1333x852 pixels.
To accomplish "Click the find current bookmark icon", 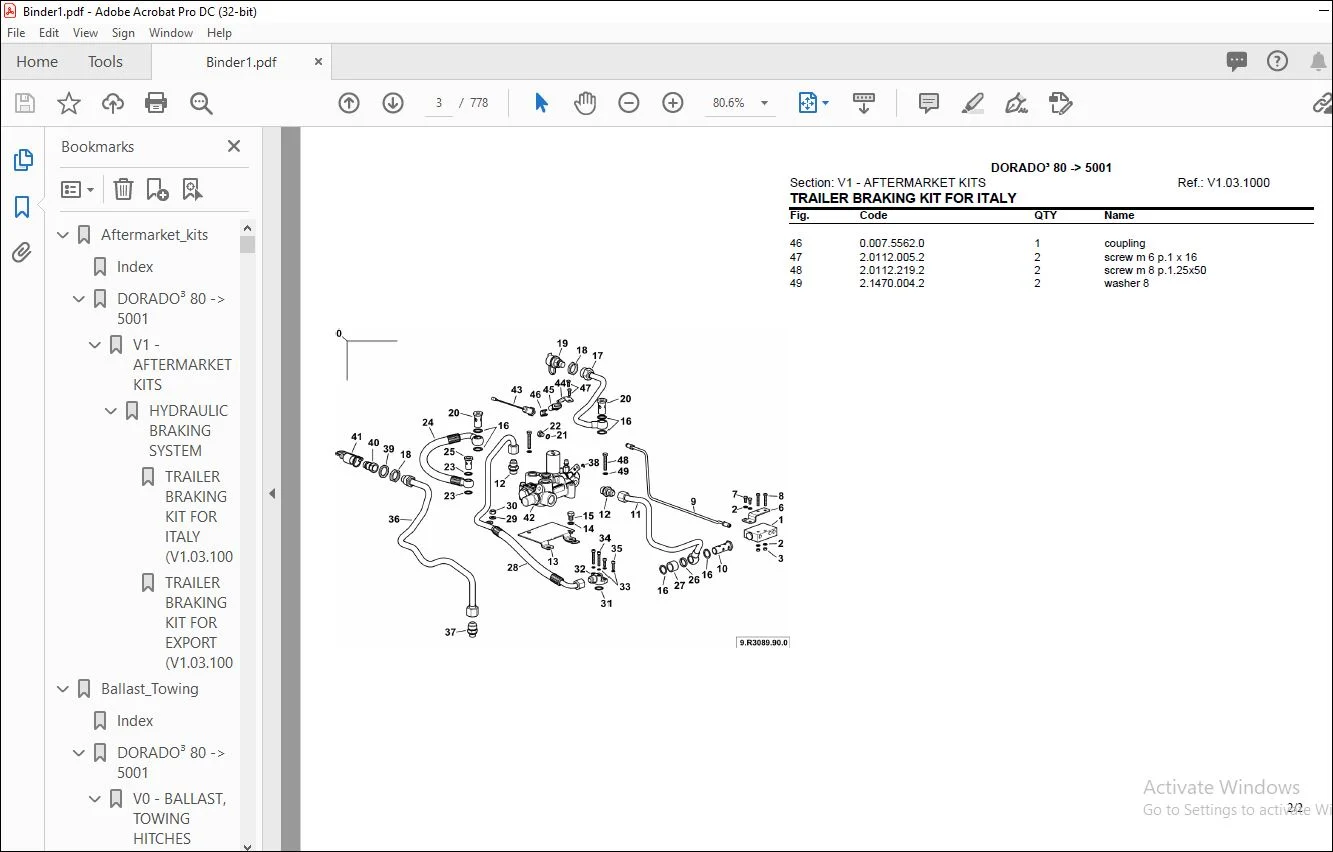I will (192, 189).
